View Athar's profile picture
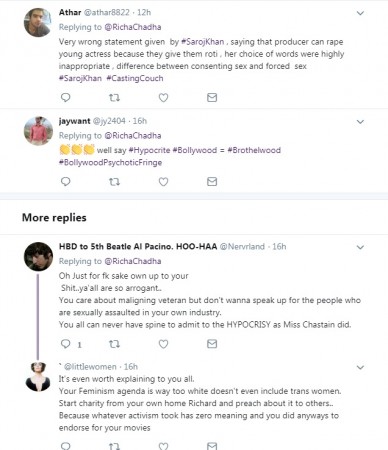388x450 pixels. 38,22
